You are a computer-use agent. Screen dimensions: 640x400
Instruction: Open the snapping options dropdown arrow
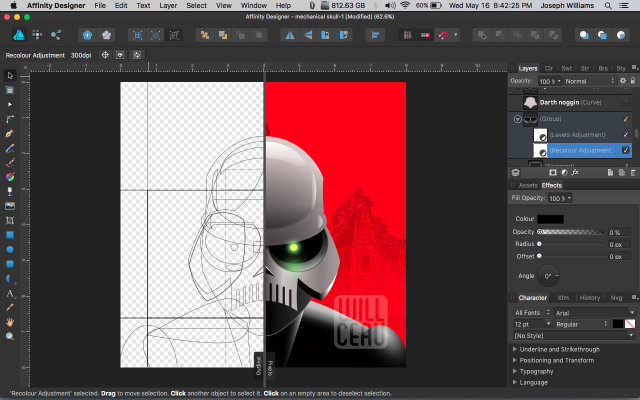456,35
